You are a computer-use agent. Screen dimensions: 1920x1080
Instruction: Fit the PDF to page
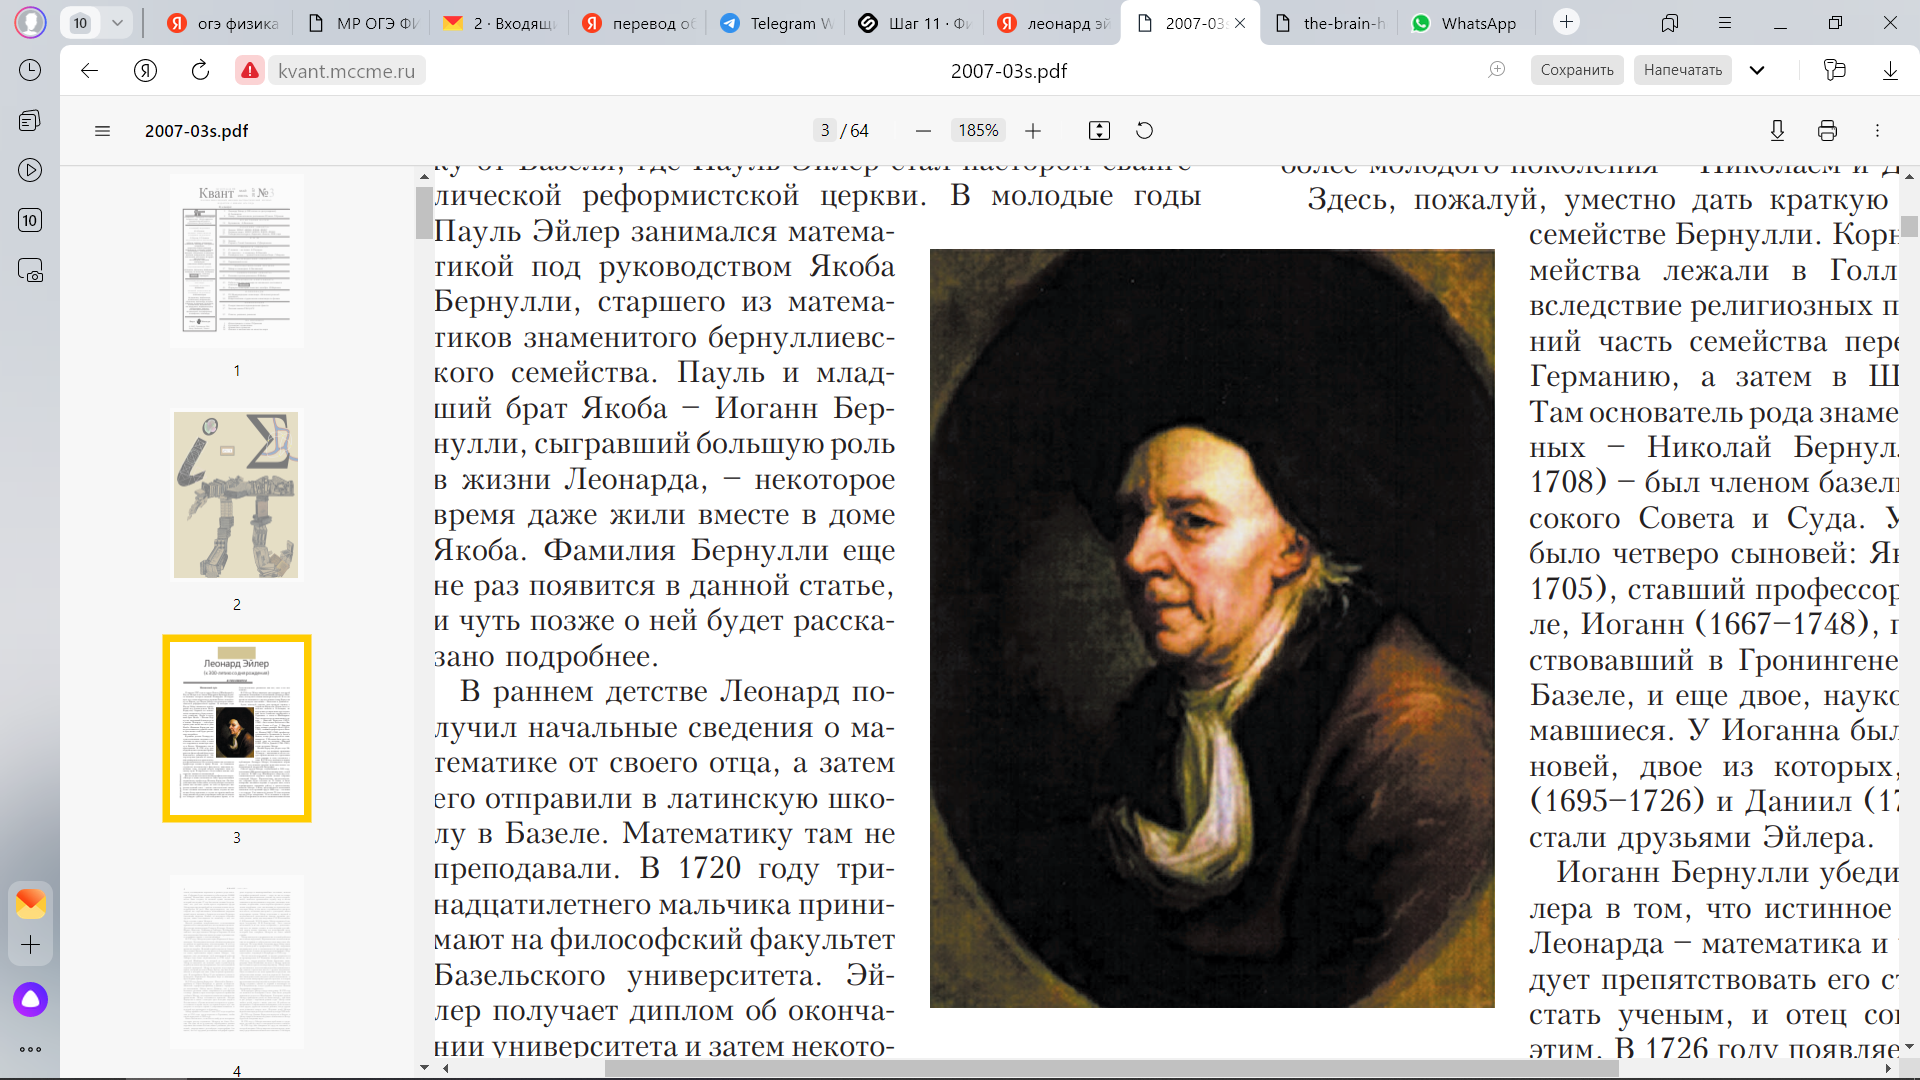point(1099,130)
